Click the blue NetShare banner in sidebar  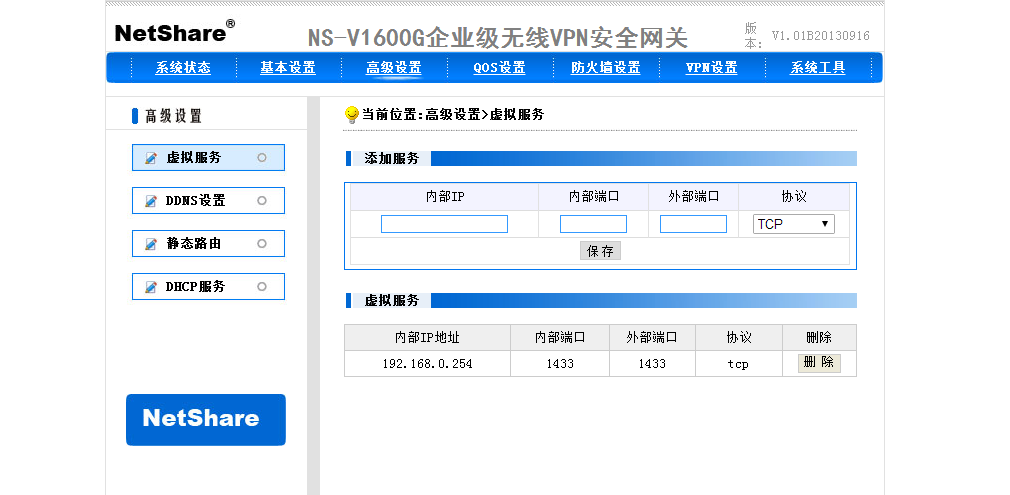click(x=205, y=420)
